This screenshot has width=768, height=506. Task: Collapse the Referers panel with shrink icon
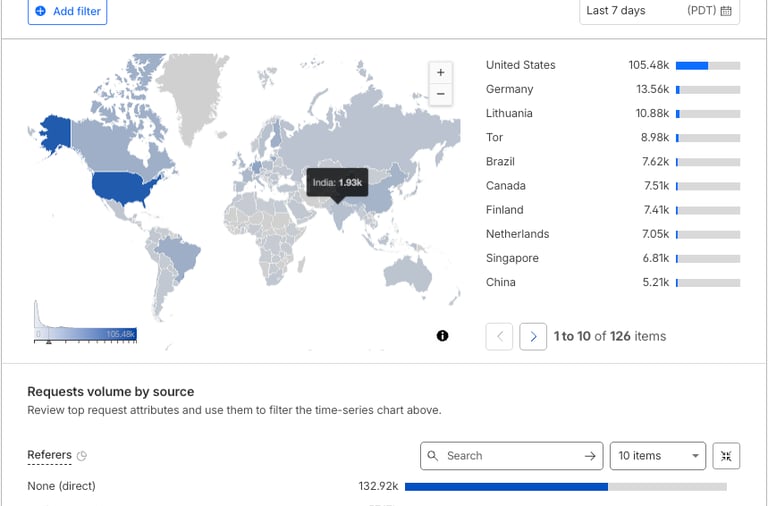[726, 456]
